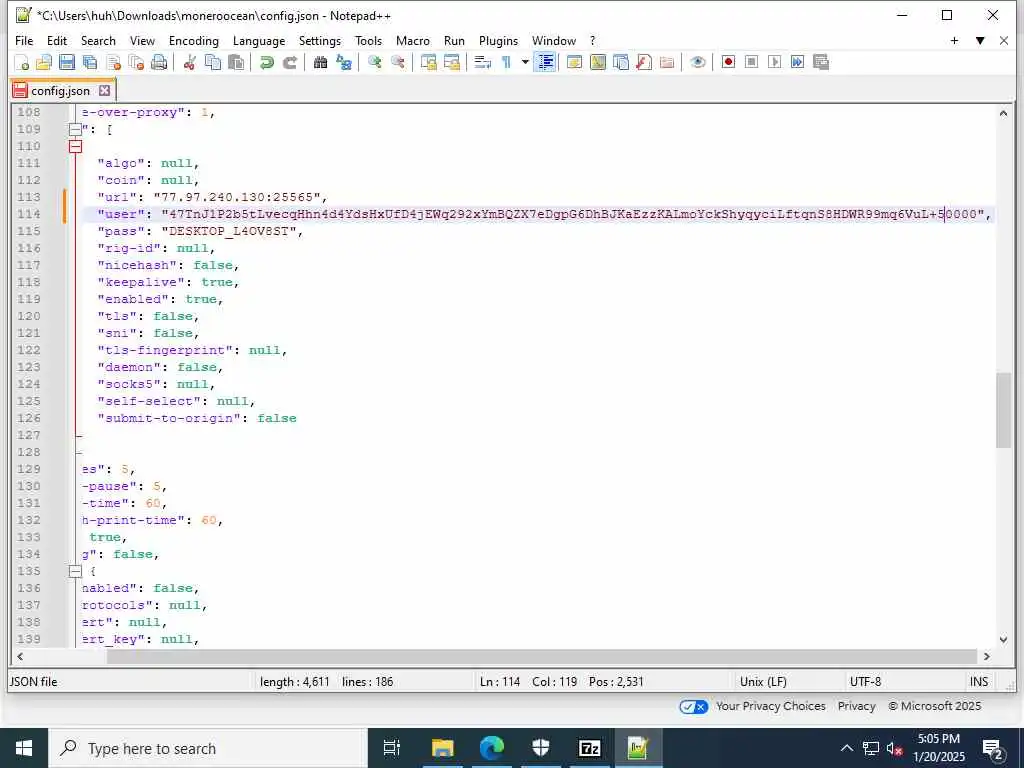Collapse the red fold marker on line 110
Viewport: 1024px width, 768px height.
pos(75,146)
